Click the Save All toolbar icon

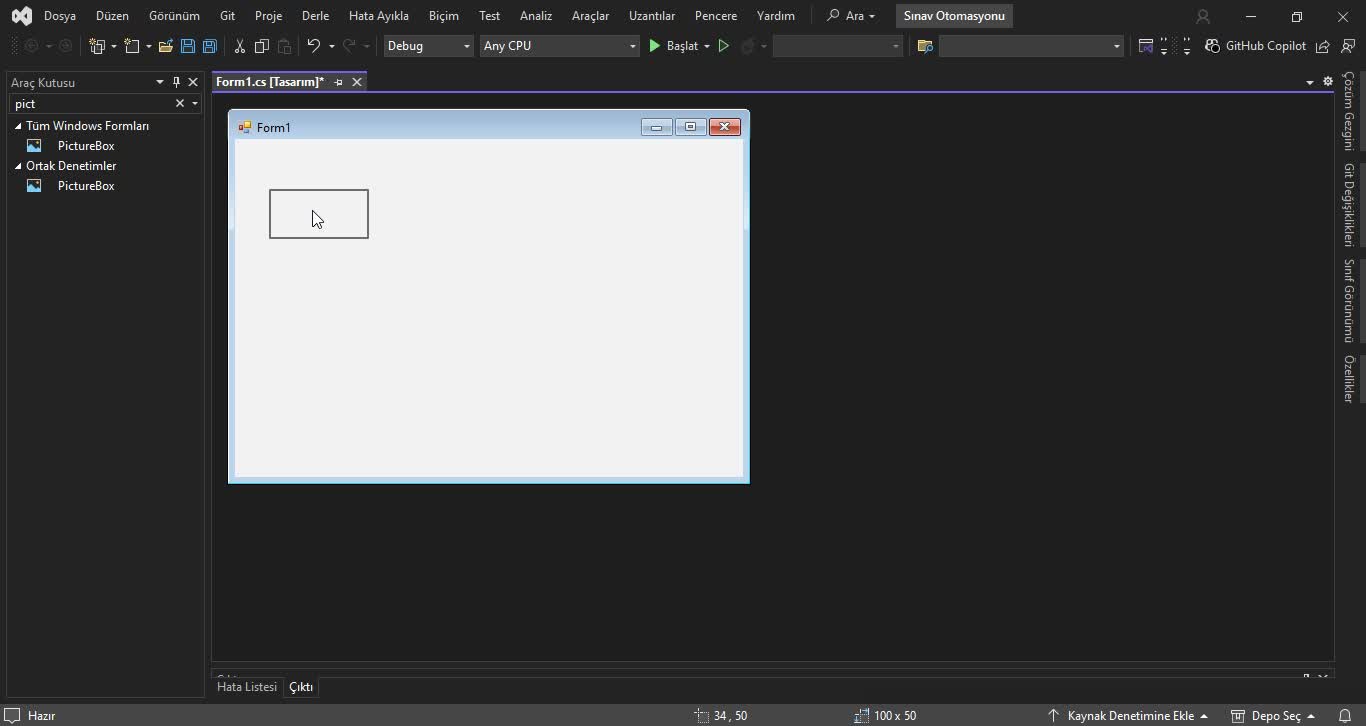tap(210, 46)
